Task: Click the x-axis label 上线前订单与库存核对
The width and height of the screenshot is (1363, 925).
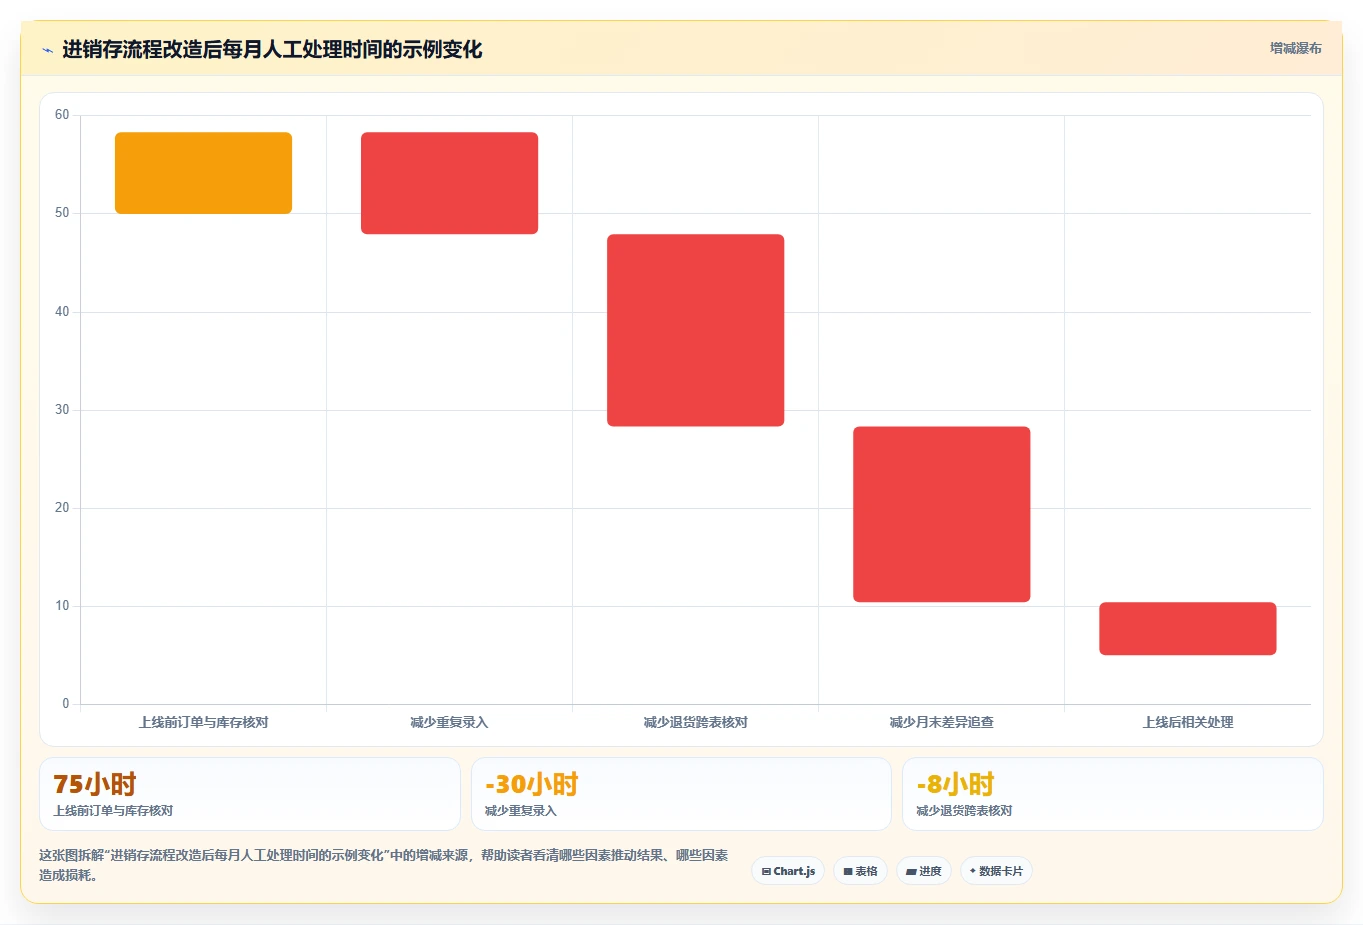Action: coord(203,722)
